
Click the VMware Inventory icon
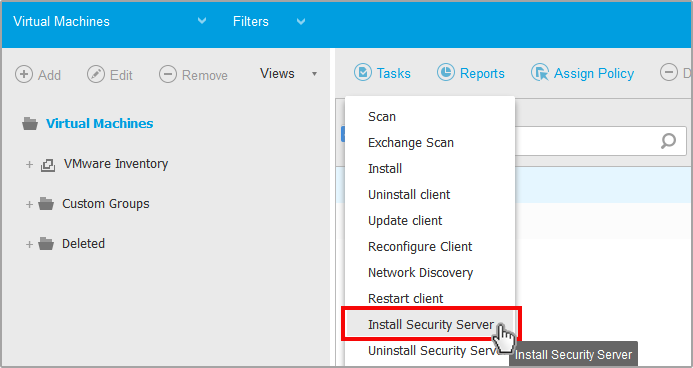(48, 165)
